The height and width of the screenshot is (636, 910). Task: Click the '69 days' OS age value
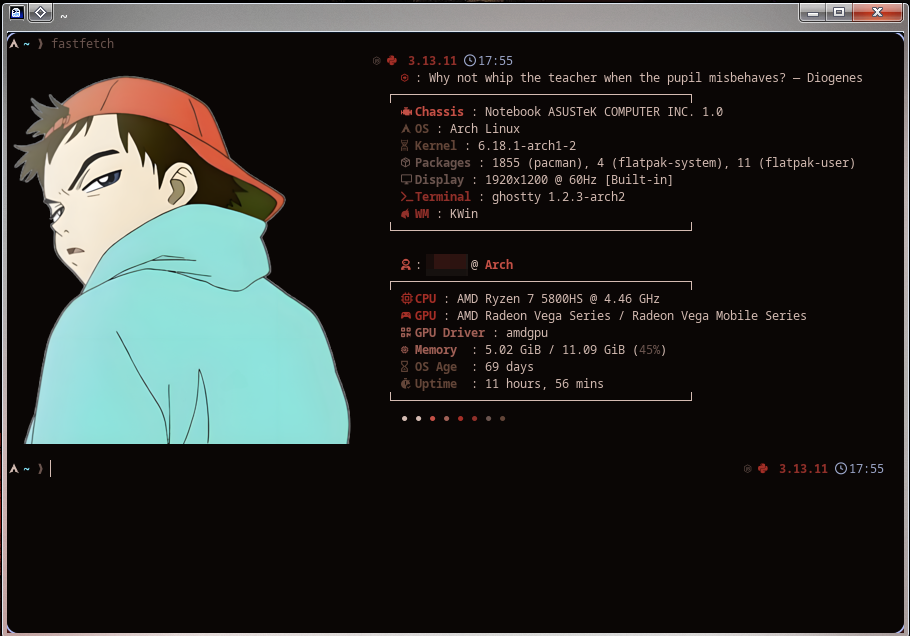click(509, 367)
